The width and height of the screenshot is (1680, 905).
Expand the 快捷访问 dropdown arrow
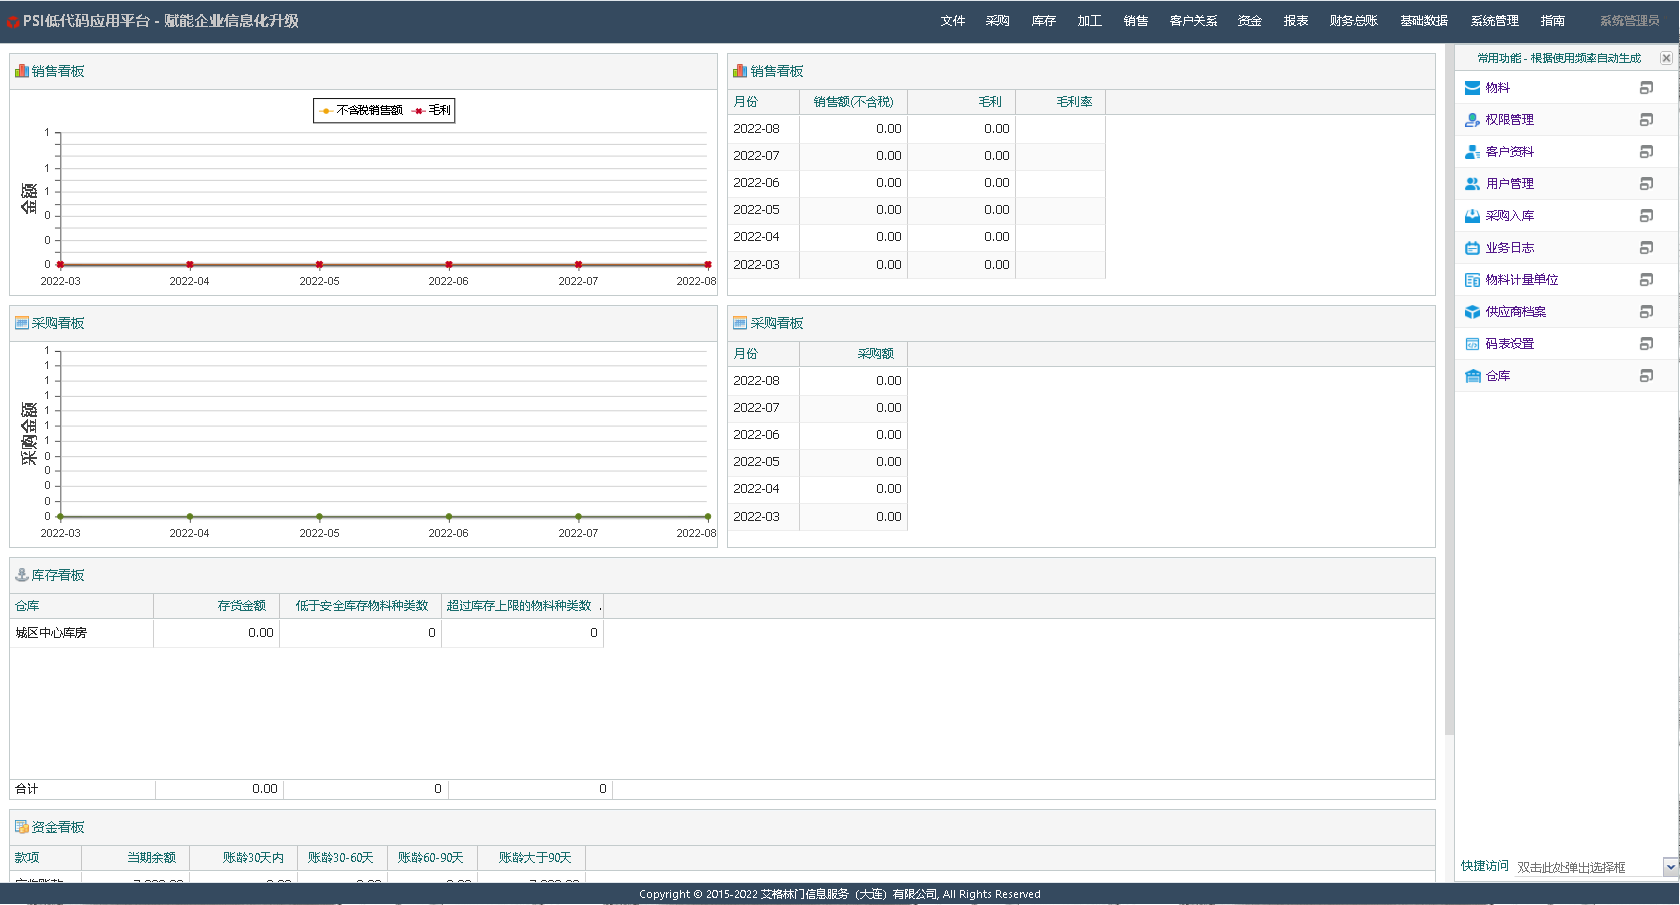(x=1670, y=867)
